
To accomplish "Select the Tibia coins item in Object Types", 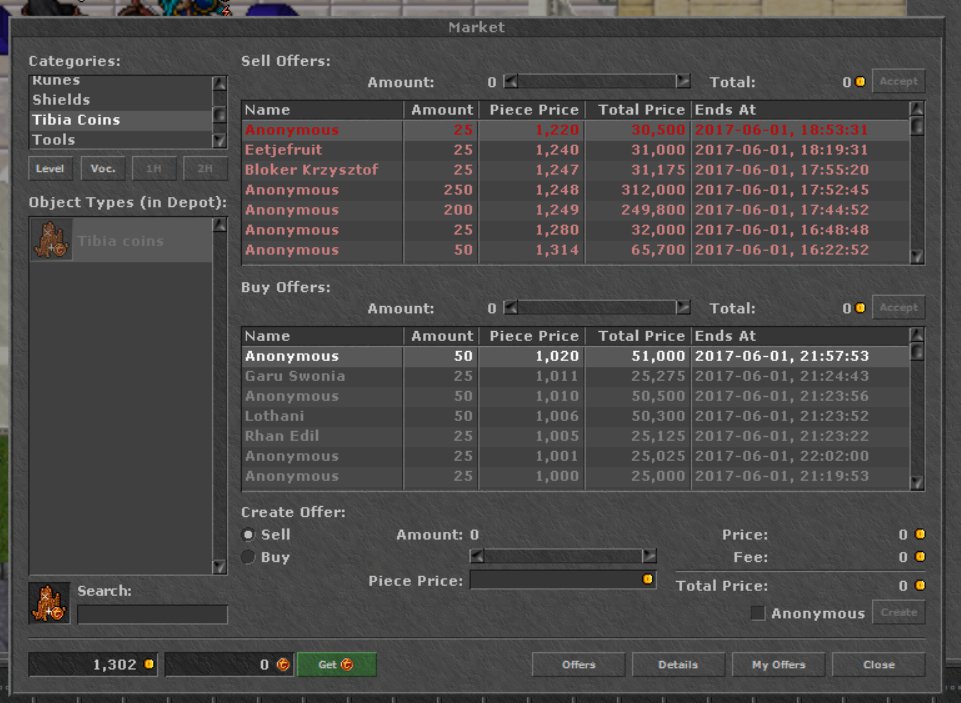I will [121, 240].
